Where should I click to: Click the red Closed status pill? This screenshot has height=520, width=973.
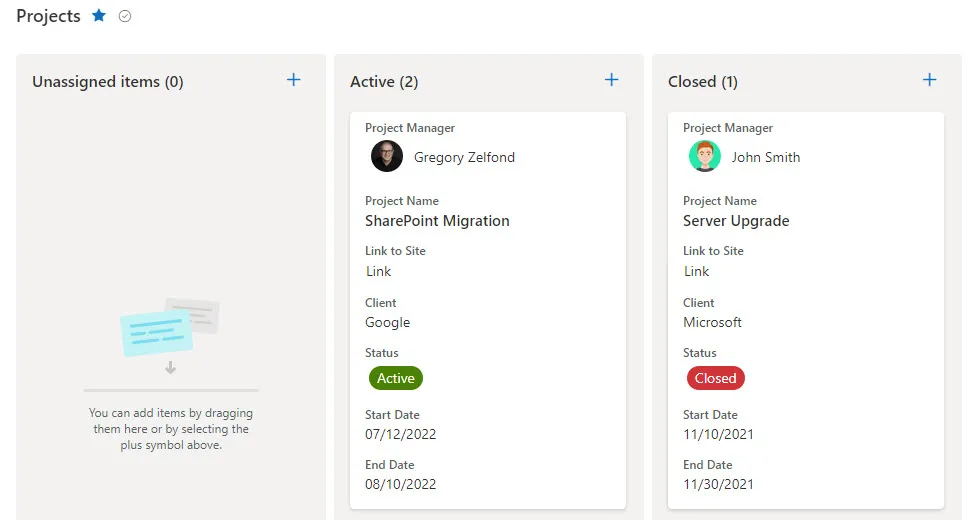tap(715, 378)
